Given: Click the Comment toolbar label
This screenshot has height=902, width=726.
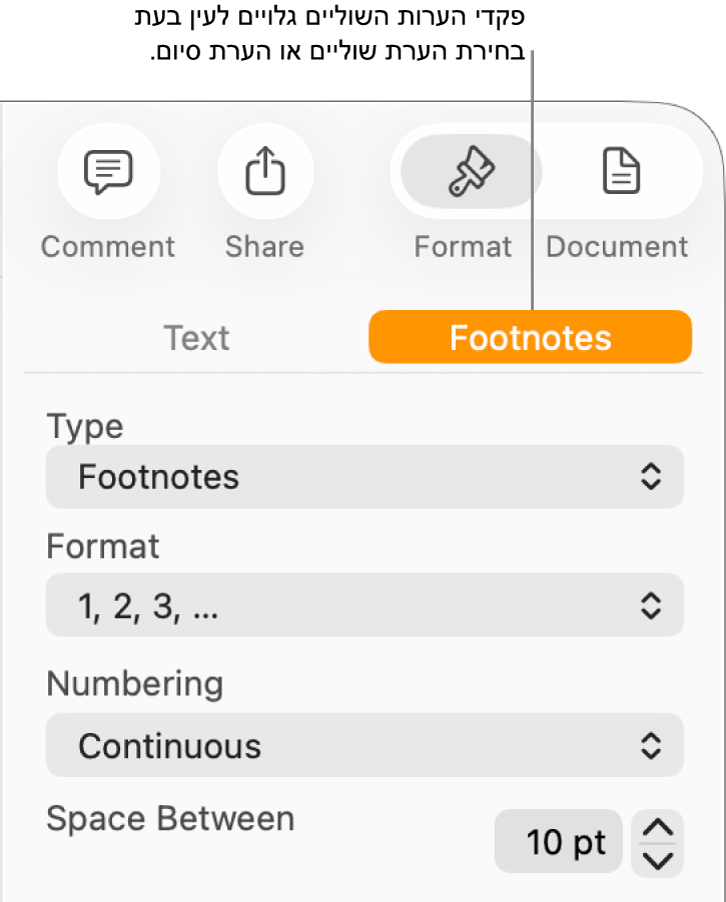Looking at the screenshot, I should [108, 246].
